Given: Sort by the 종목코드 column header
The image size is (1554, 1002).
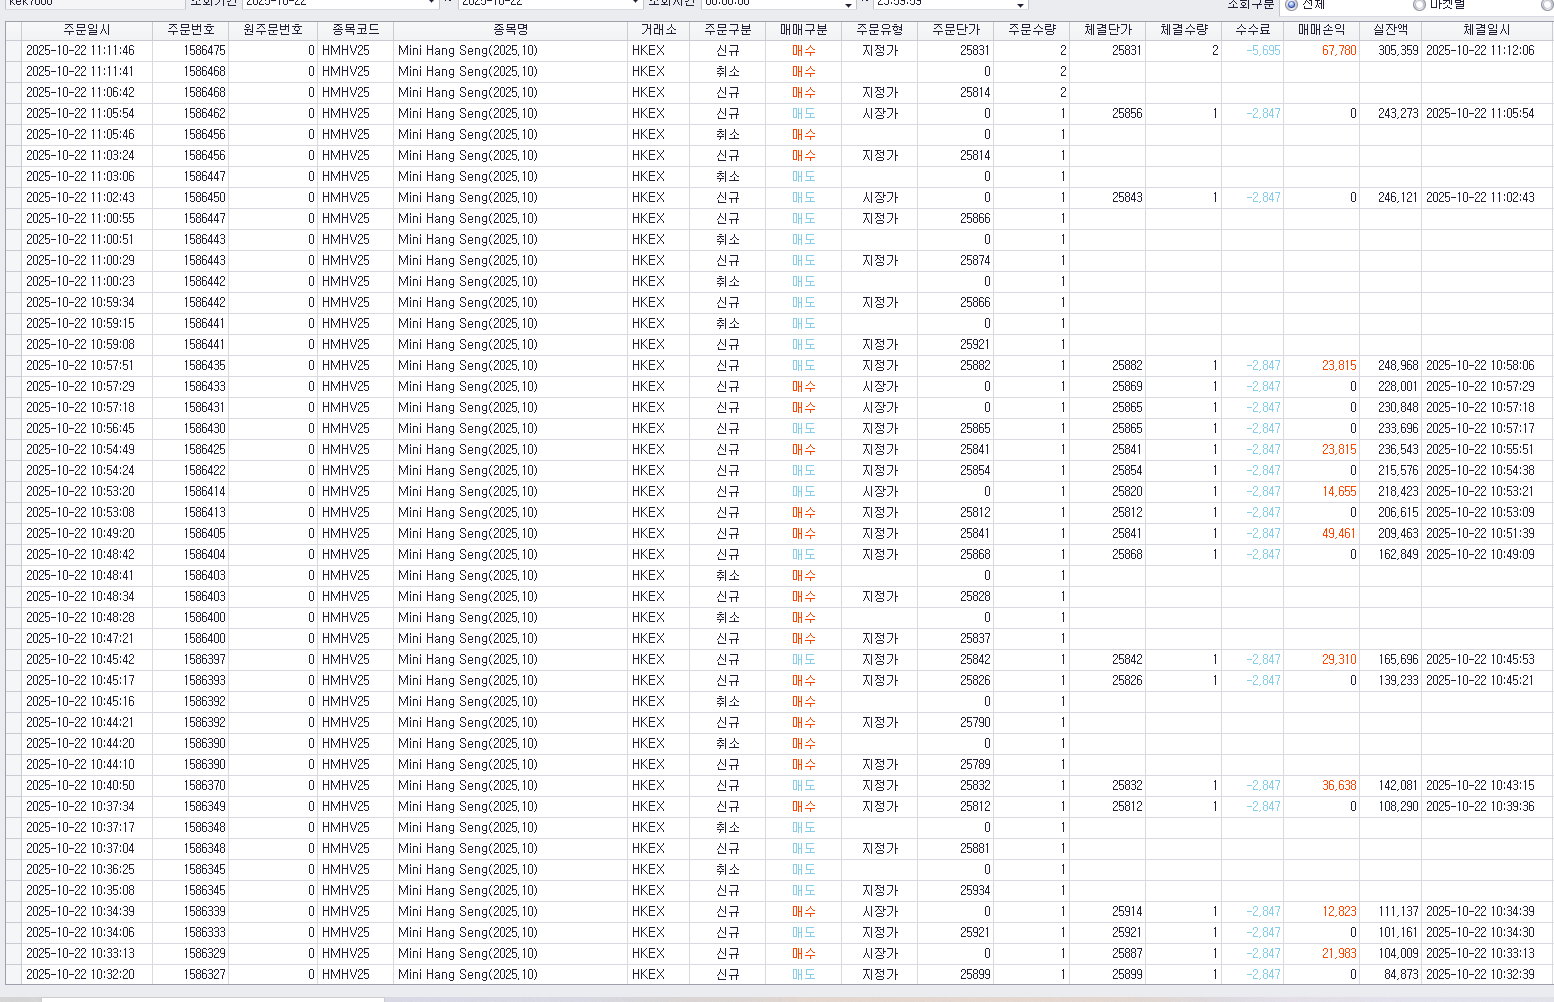Looking at the screenshot, I should click(x=355, y=30).
